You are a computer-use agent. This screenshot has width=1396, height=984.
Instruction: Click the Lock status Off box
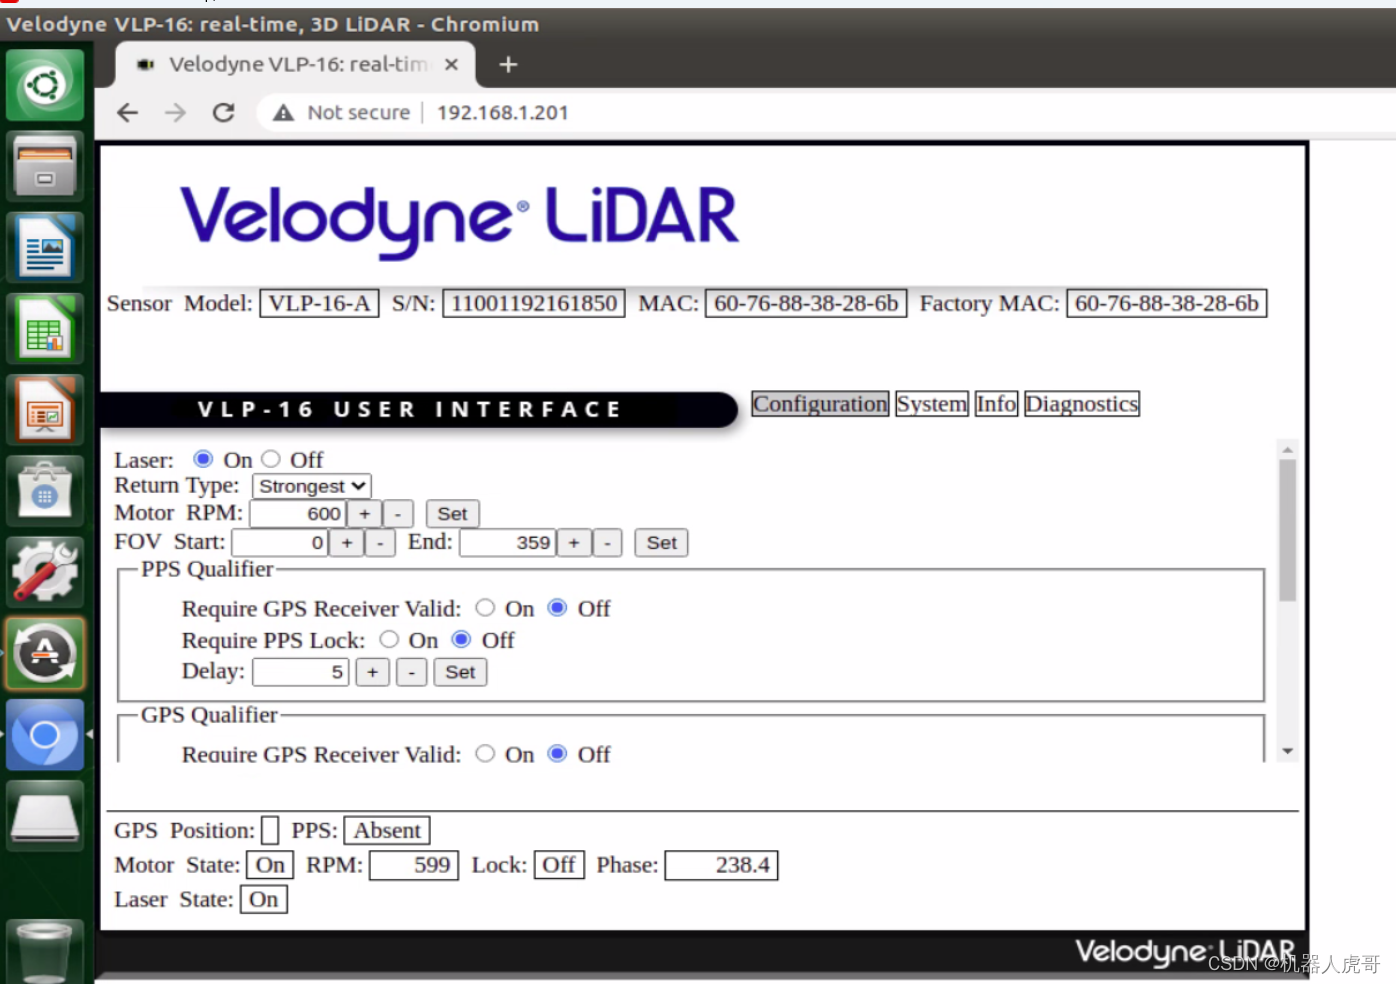click(559, 865)
